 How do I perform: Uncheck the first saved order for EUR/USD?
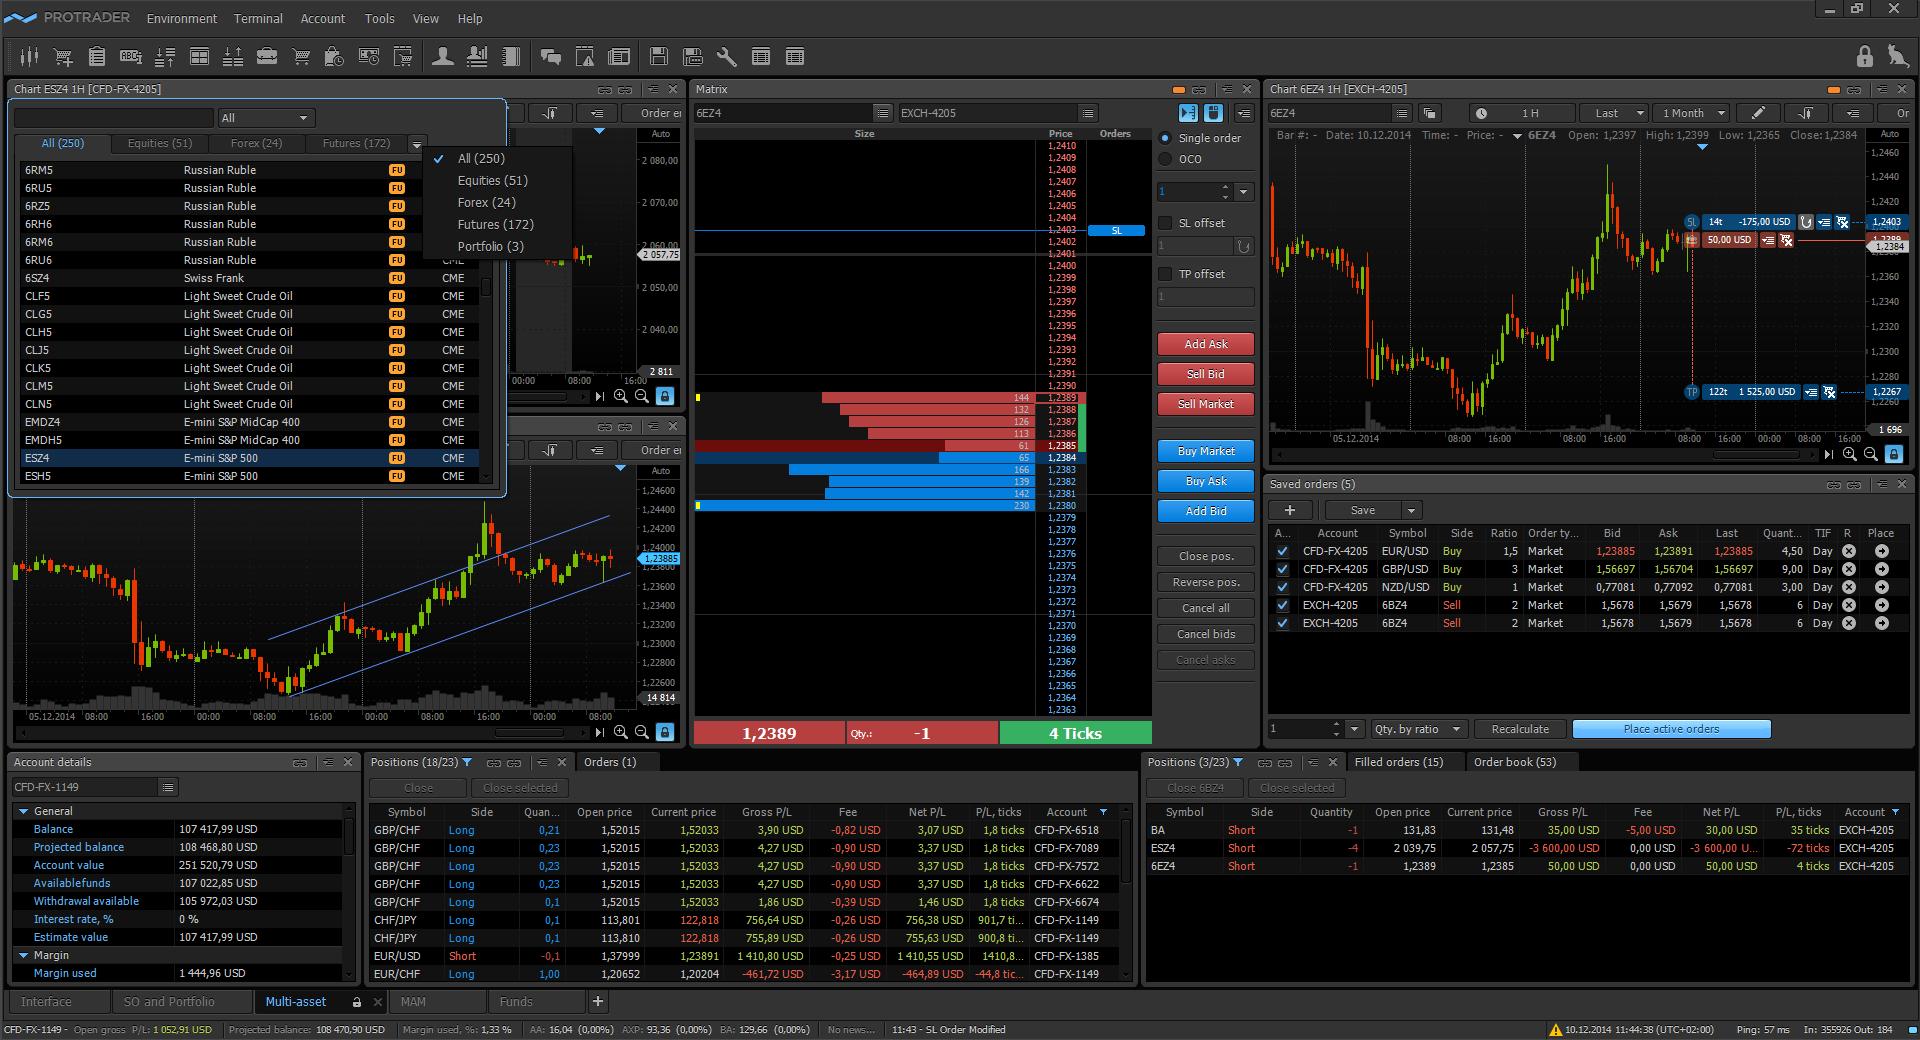(1283, 551)
